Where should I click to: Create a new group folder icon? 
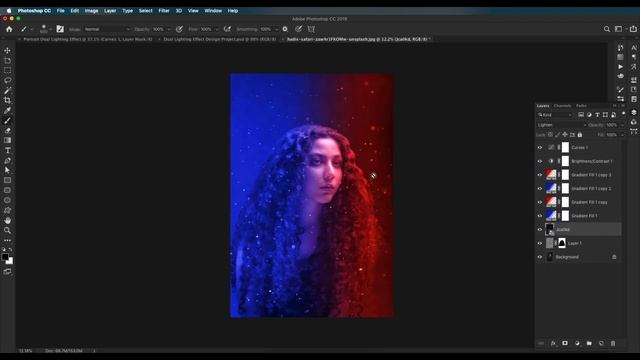[x=589, y=343]
